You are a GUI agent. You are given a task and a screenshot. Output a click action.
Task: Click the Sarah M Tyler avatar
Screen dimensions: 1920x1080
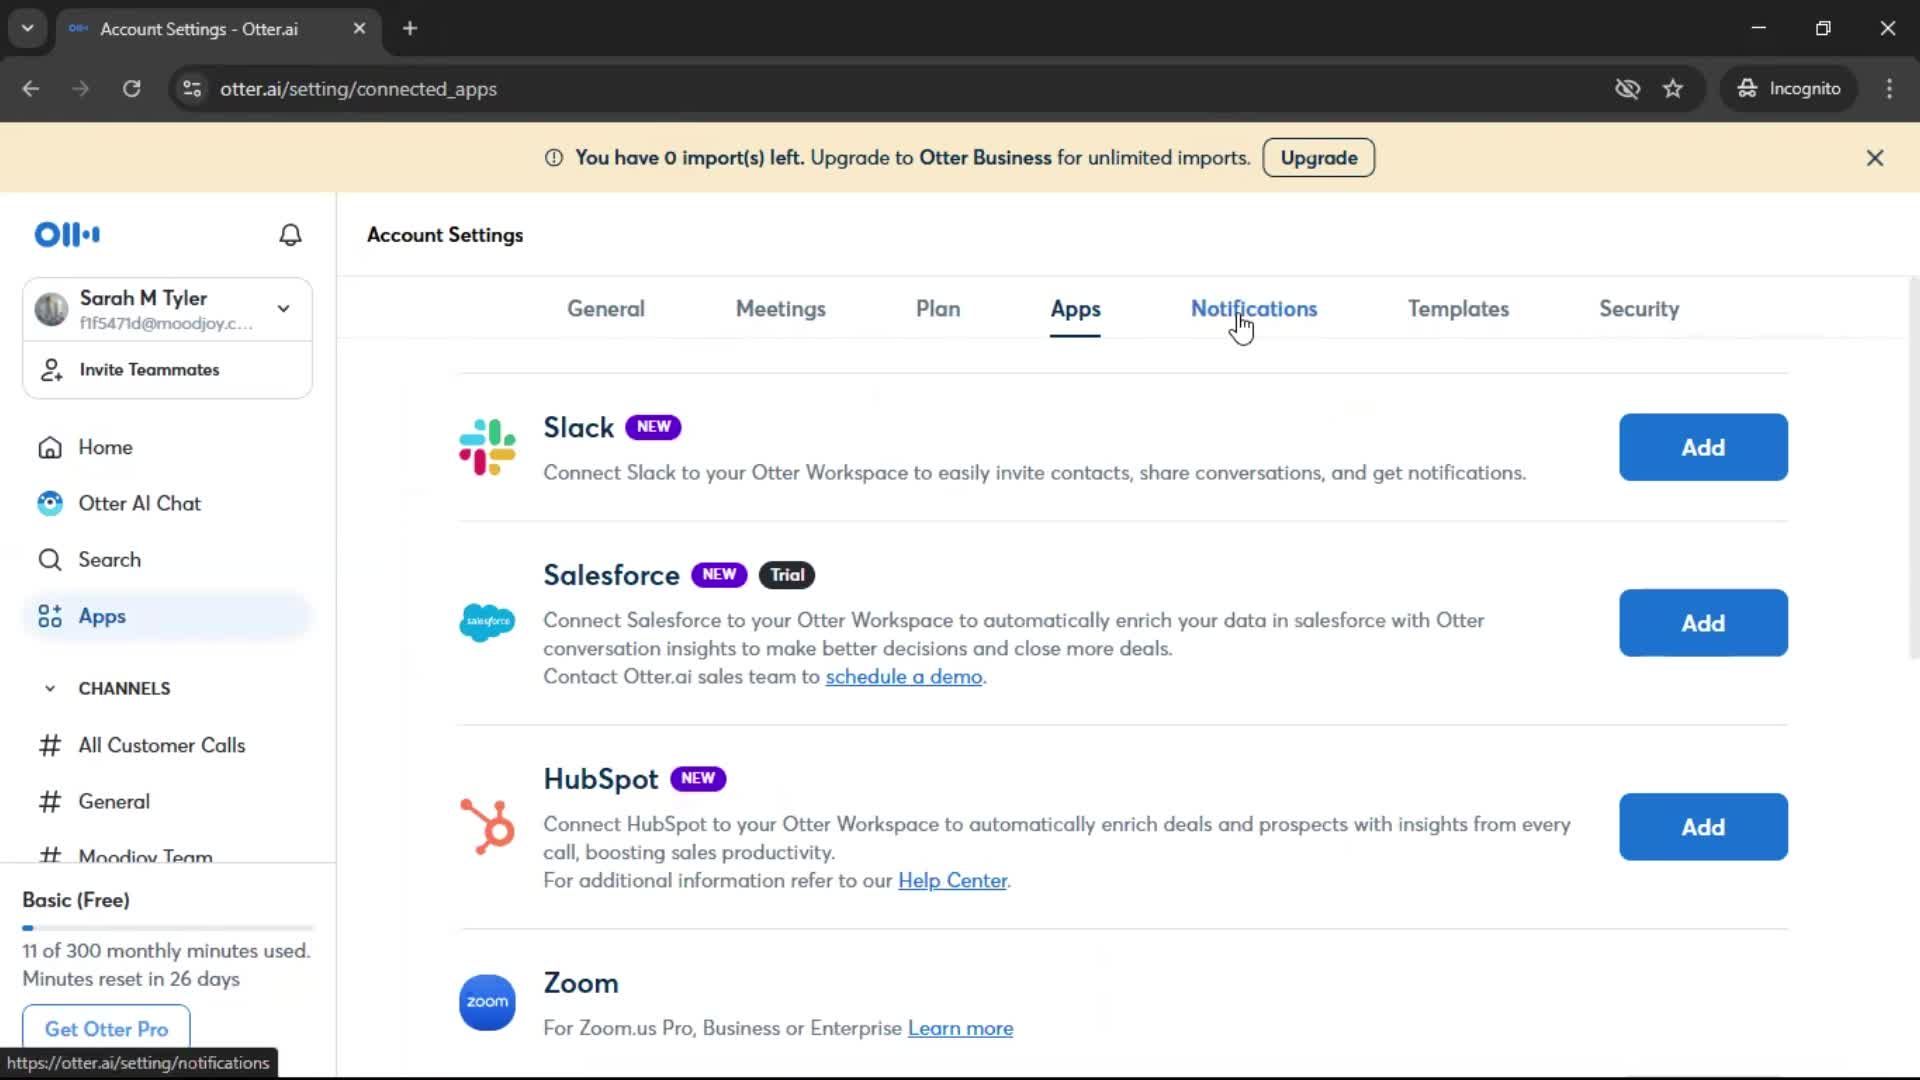pyautogui.click(x=51, y=309)
